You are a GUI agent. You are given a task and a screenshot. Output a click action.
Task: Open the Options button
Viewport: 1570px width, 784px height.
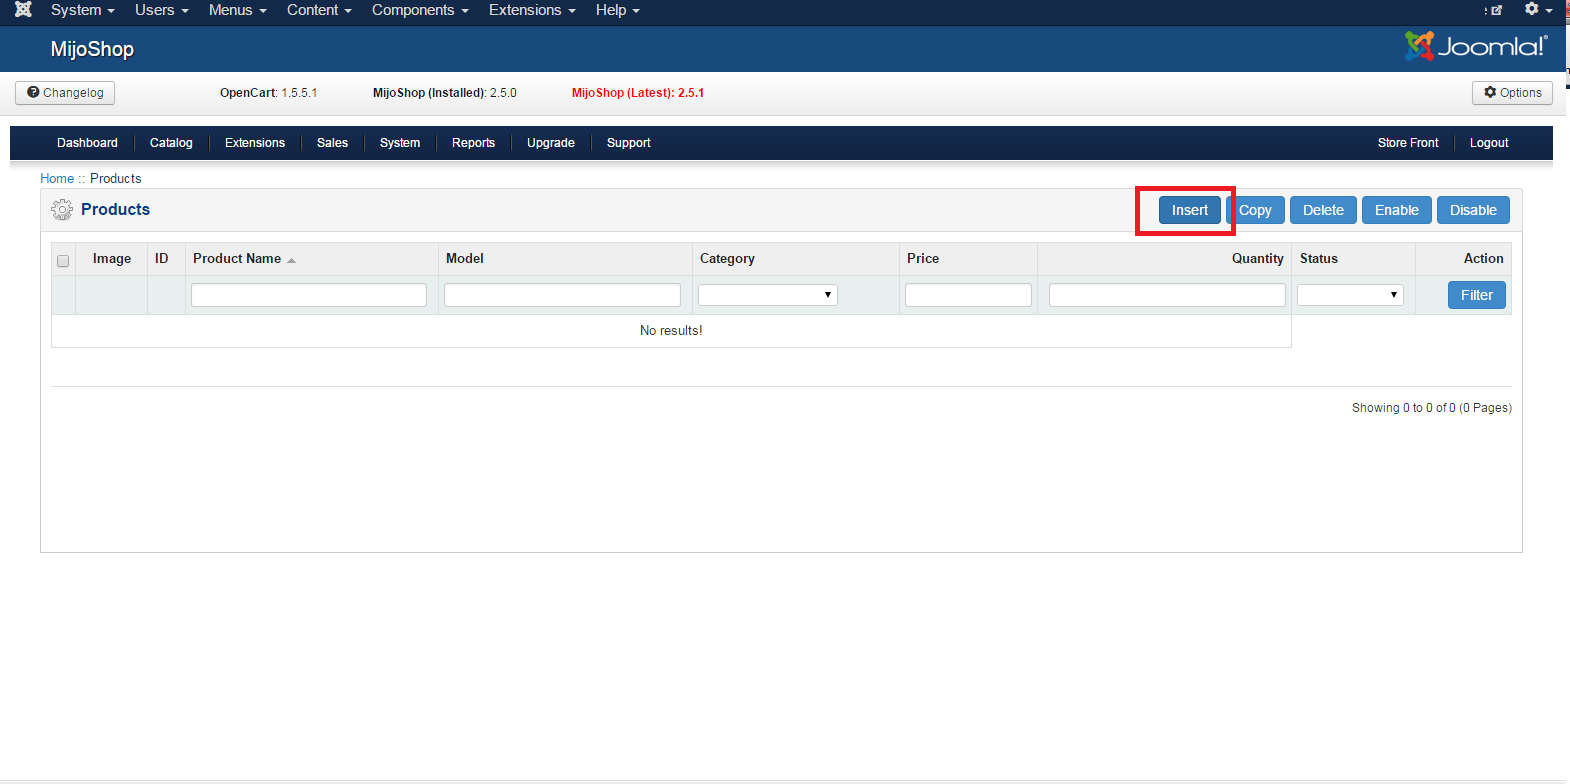(1512, 93)
